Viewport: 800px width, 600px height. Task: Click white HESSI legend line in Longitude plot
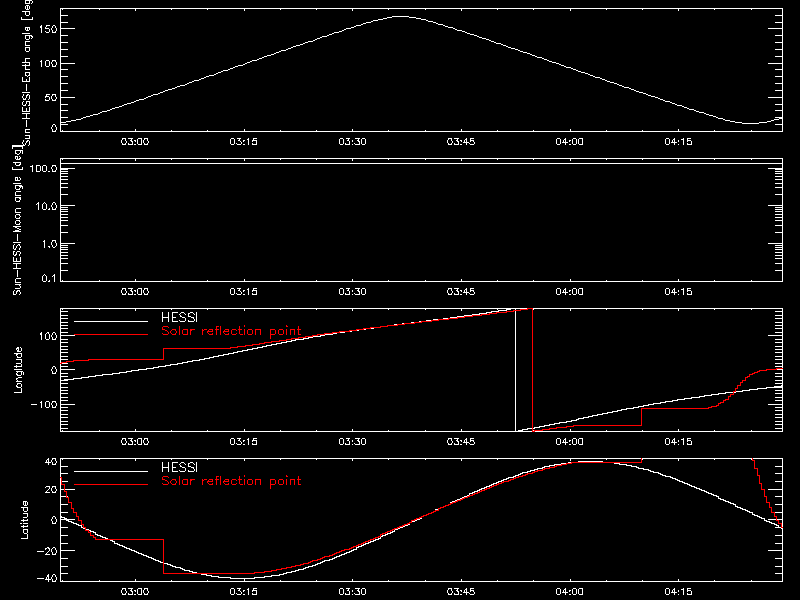(111, 321)
